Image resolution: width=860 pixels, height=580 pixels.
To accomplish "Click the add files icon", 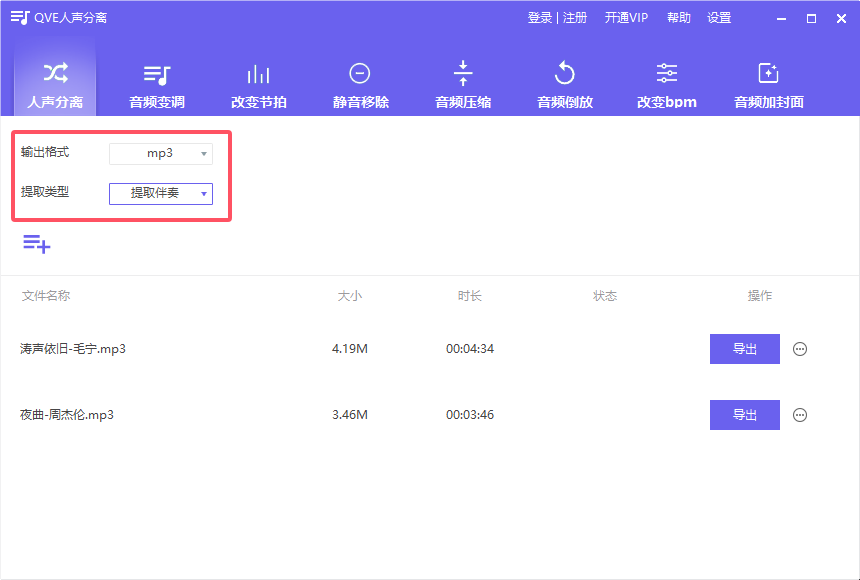I will (x=36, y=243).
